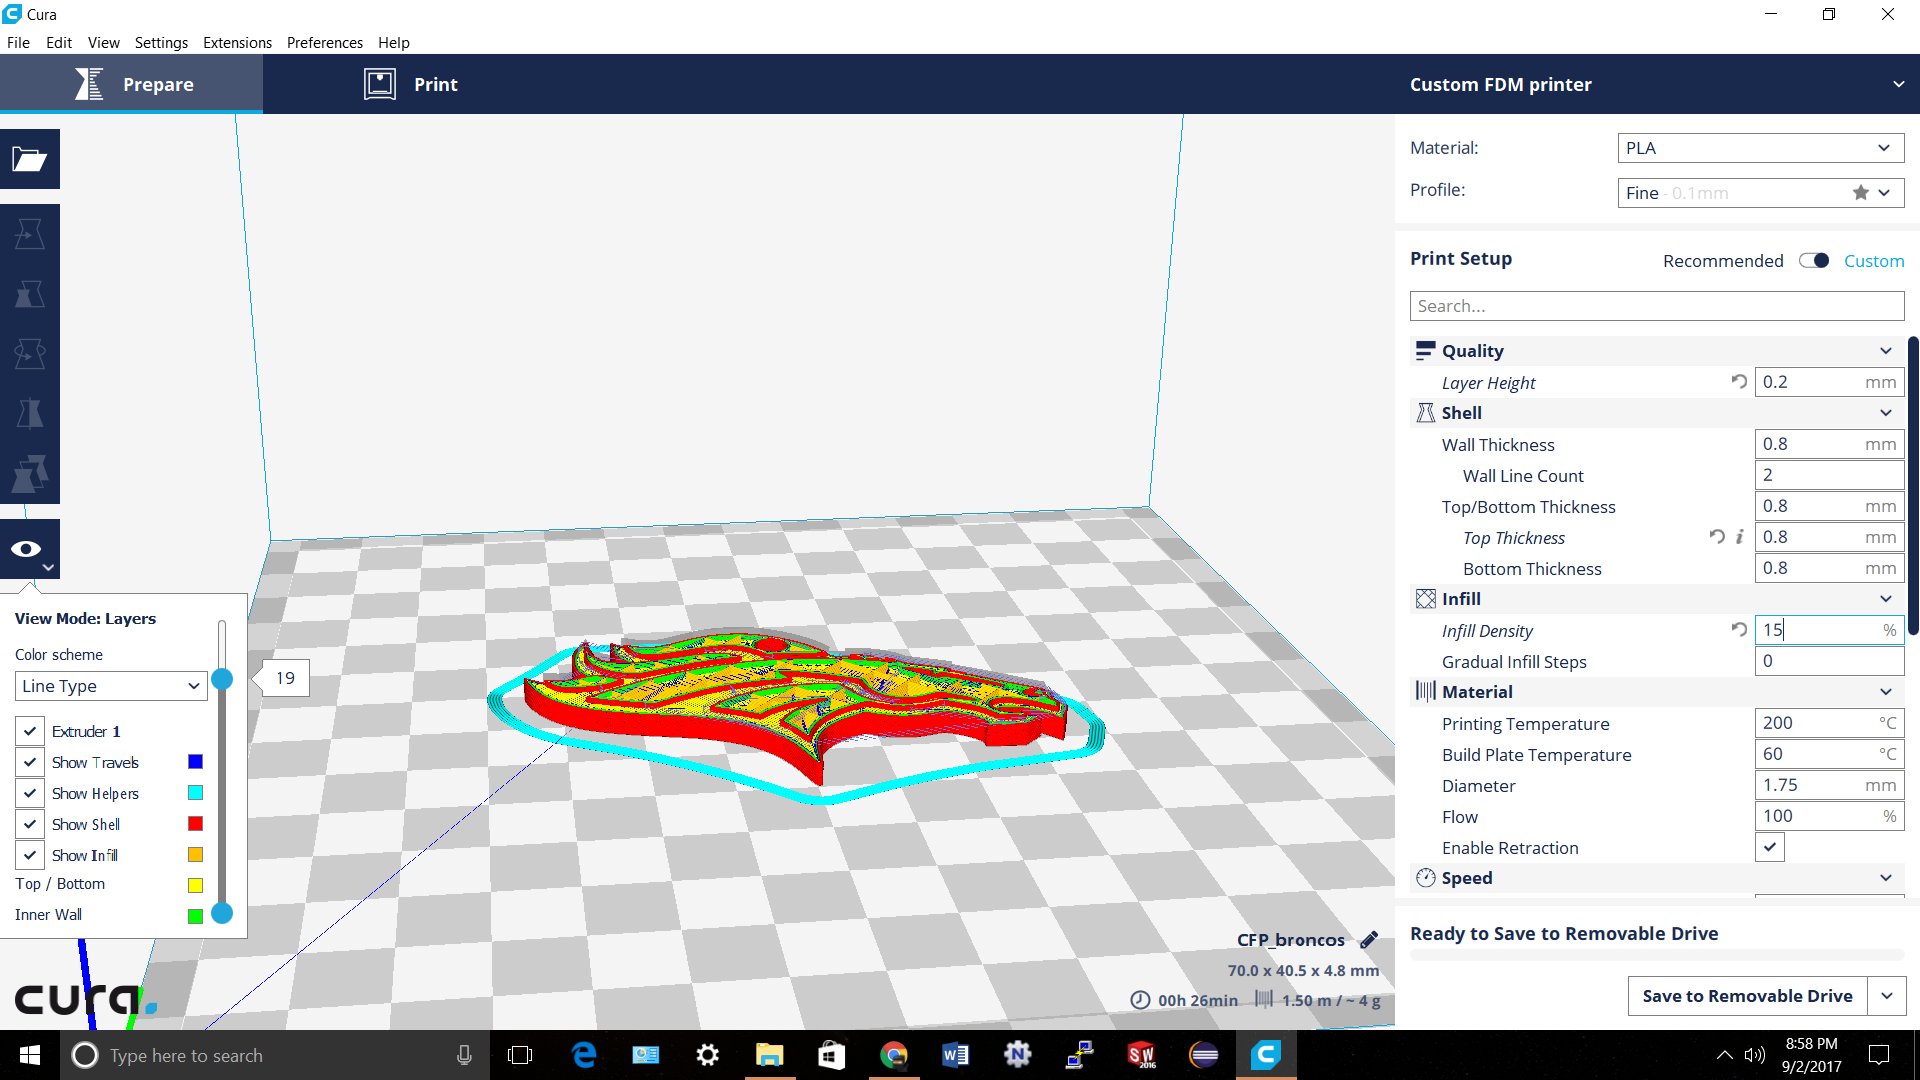The width and height of the screenshot is (1920, 1080).
Task: Uncheck the Show Infill checkbox
Action: (30, 855)
